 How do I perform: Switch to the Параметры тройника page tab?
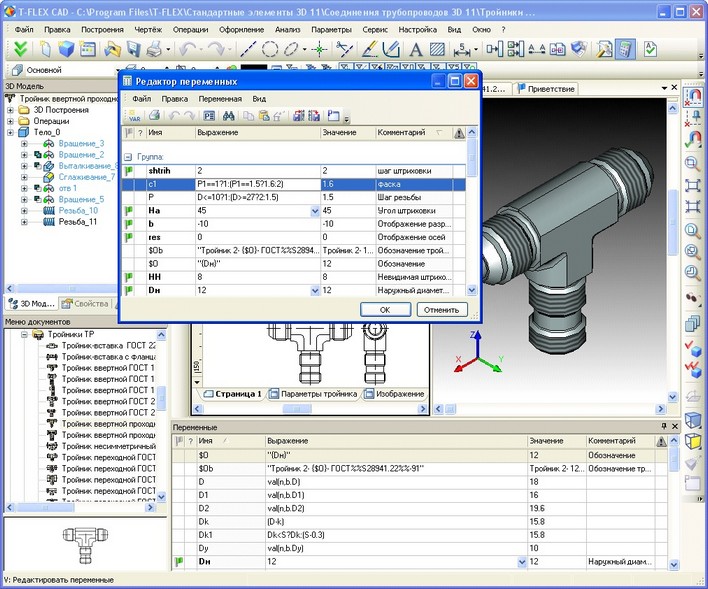click(314, 394)
